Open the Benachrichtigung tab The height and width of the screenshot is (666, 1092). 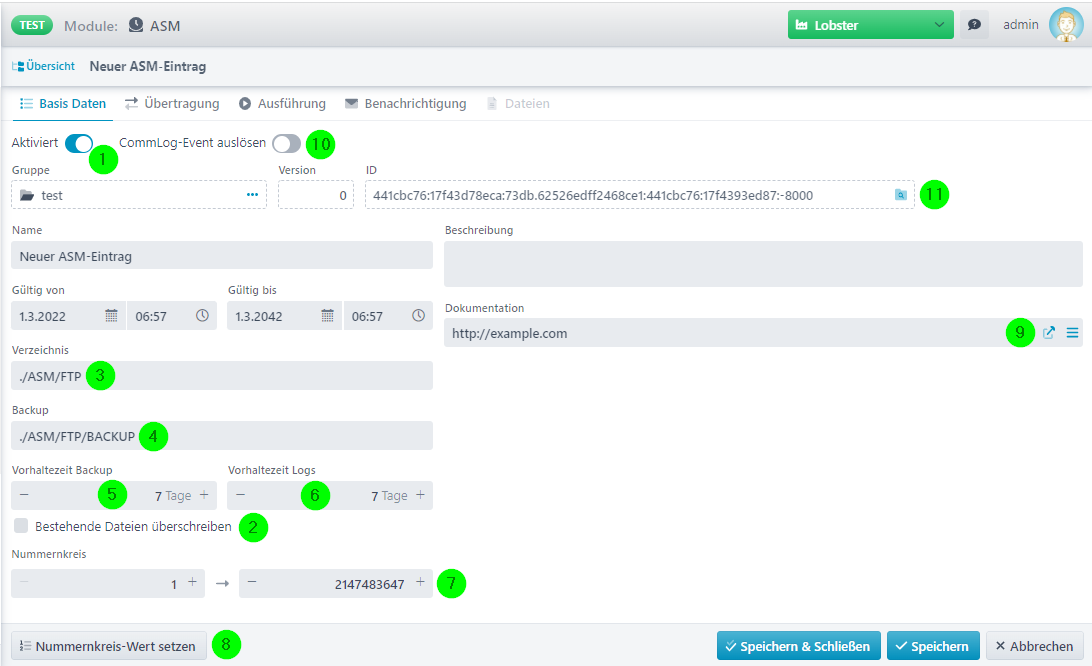(x=405, y=104)
